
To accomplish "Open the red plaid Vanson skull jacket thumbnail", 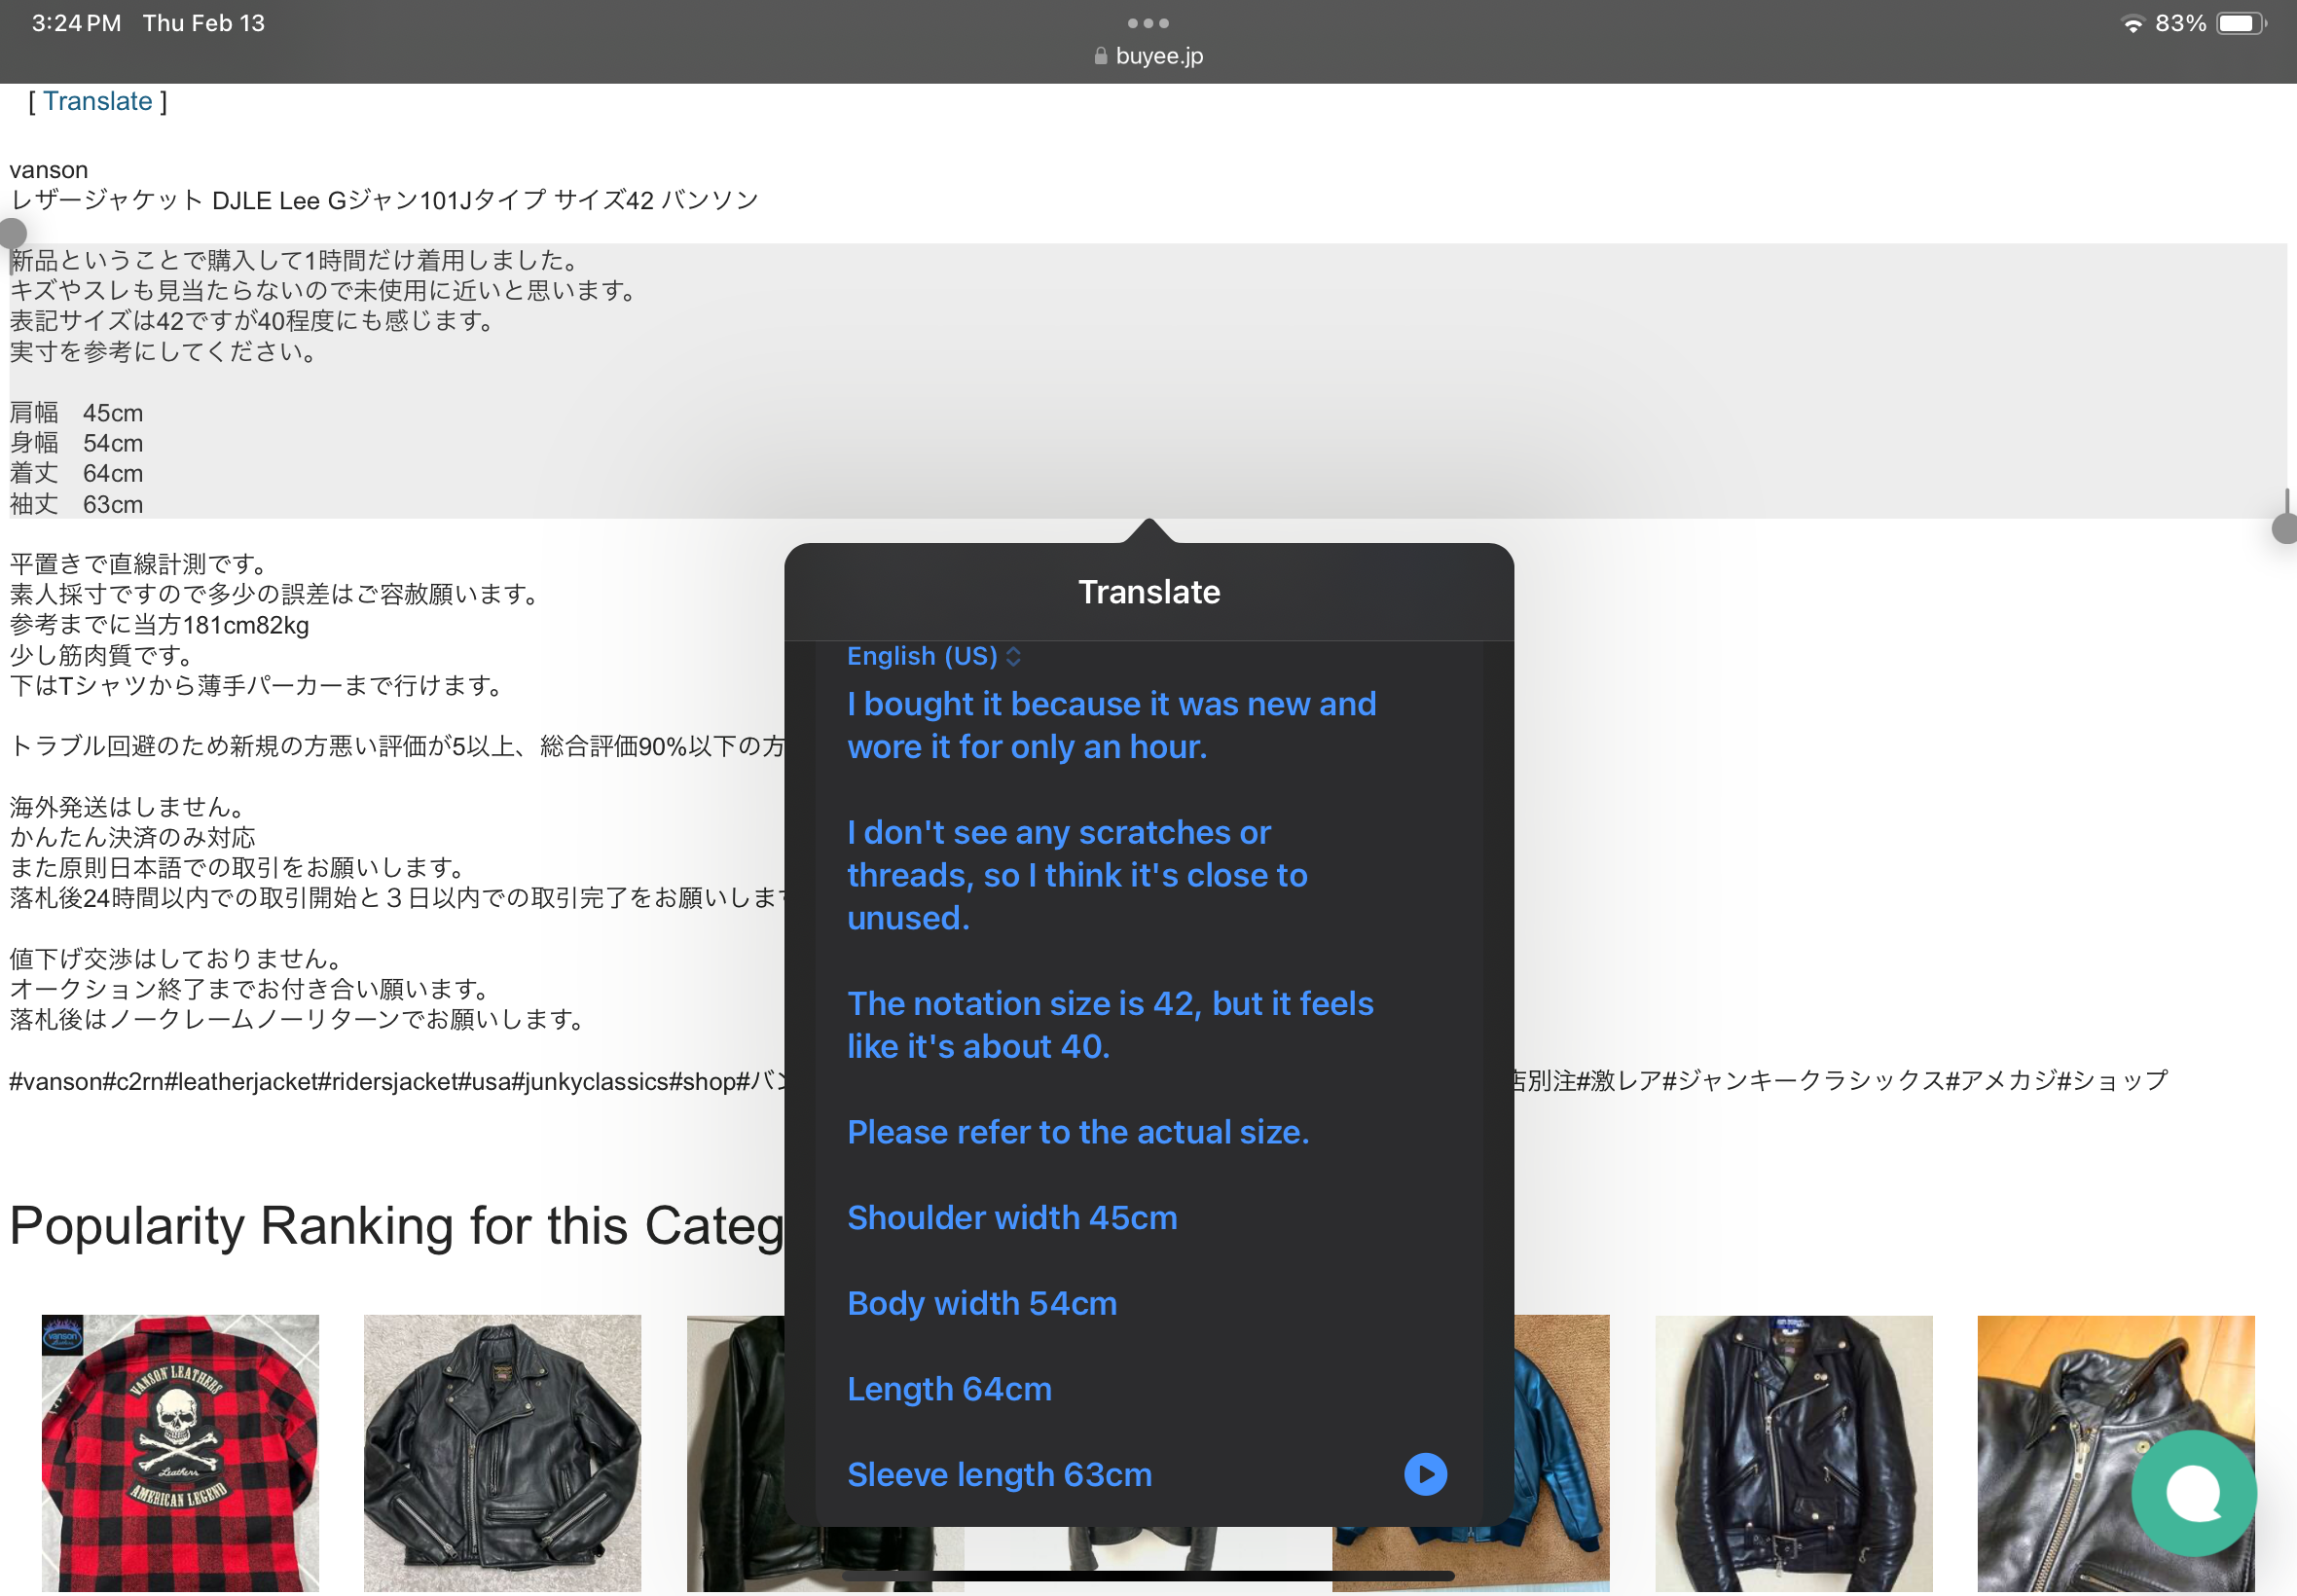I will [180, 1455].
